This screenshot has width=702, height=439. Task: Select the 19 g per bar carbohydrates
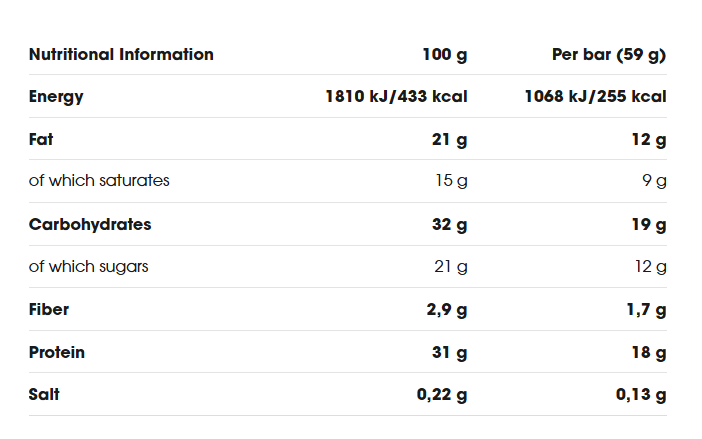[649, 225]
